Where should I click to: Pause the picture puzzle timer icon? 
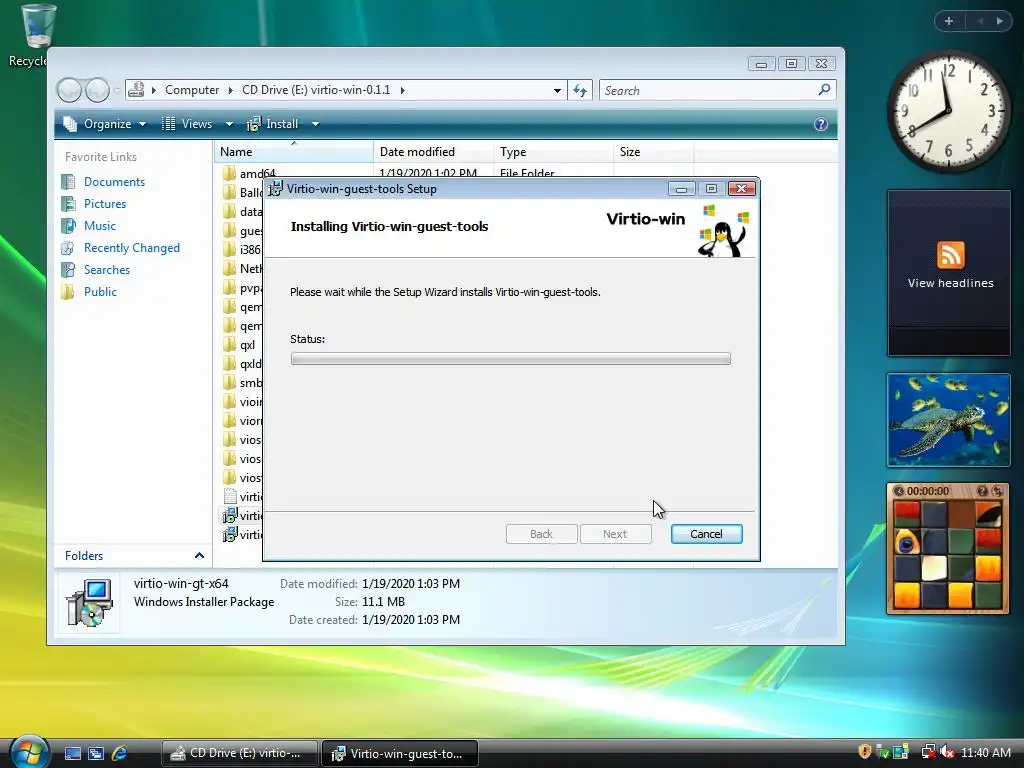899,491
